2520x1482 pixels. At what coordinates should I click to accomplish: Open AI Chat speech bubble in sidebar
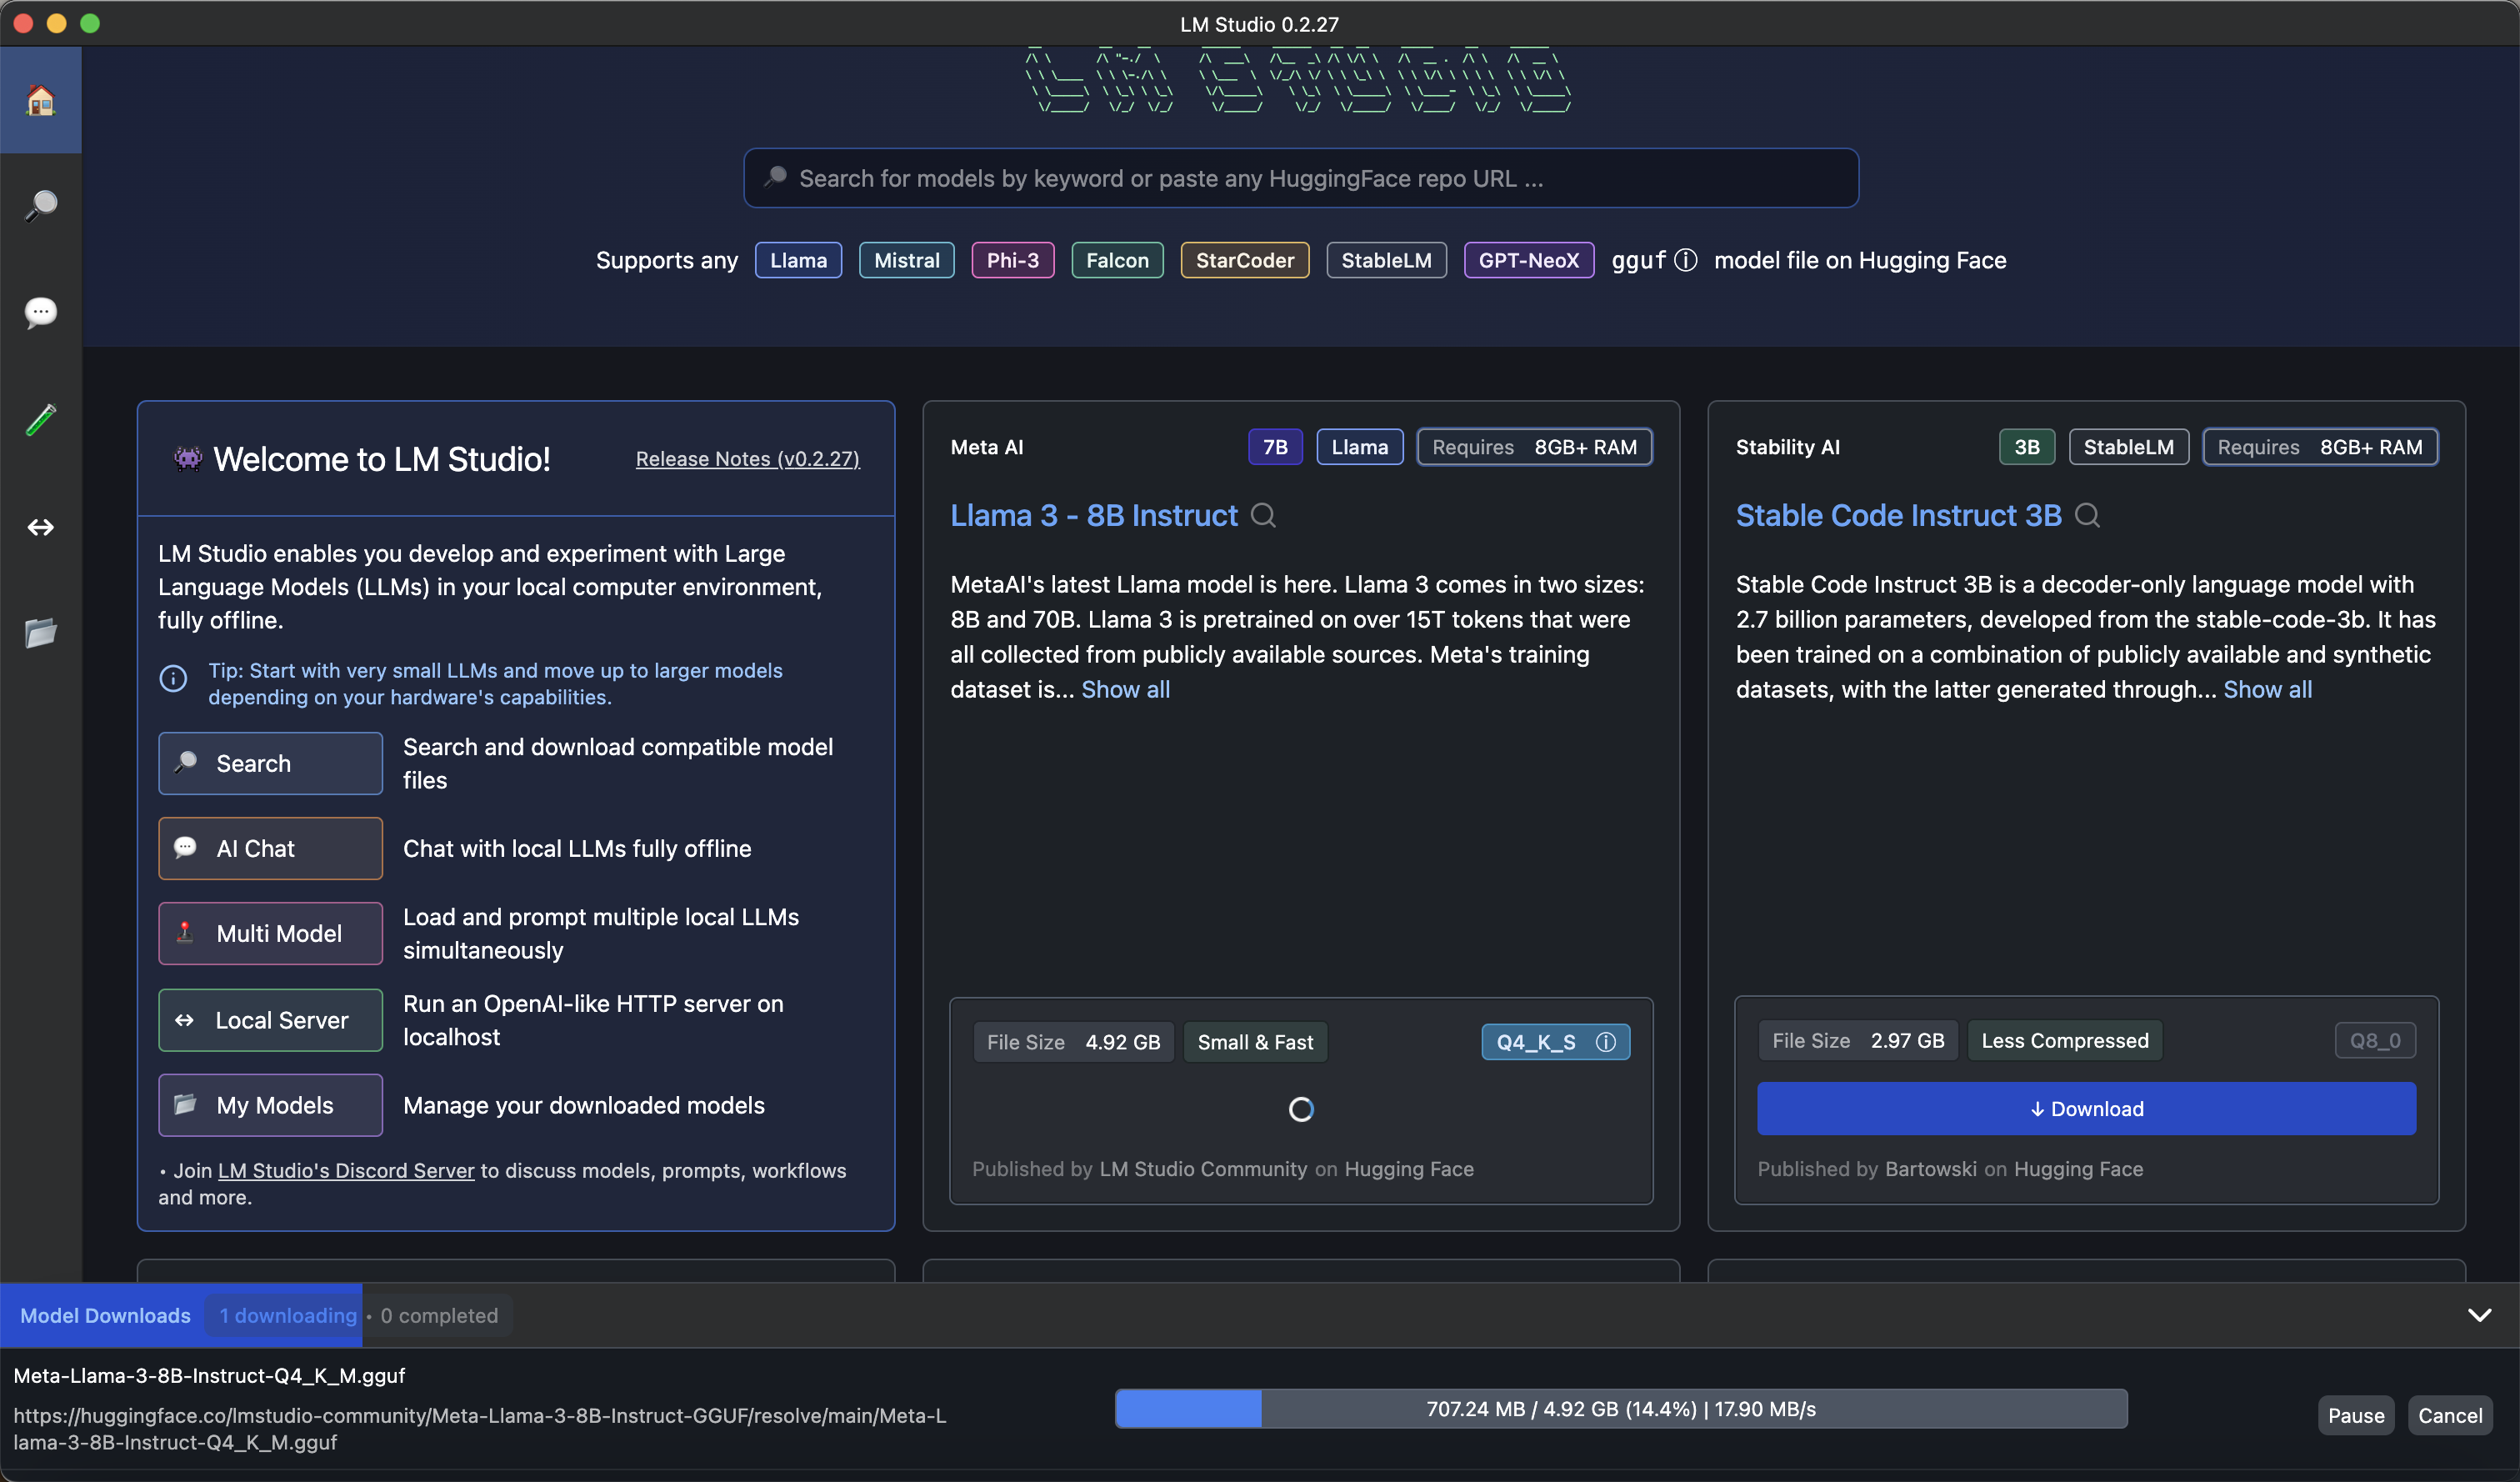click(40, 313)
